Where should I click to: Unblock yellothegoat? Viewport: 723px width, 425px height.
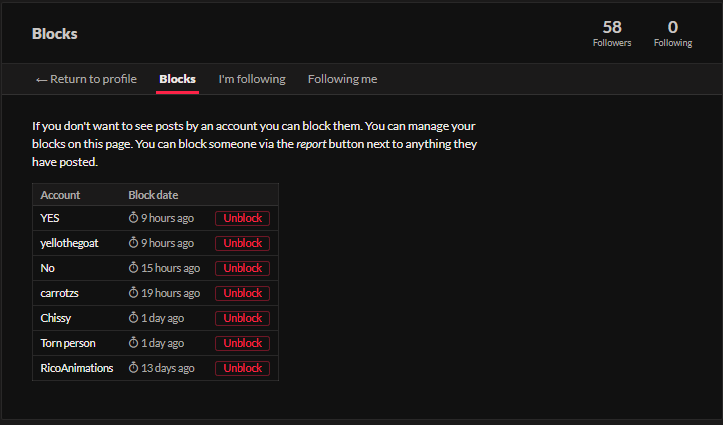pos(242,243)
